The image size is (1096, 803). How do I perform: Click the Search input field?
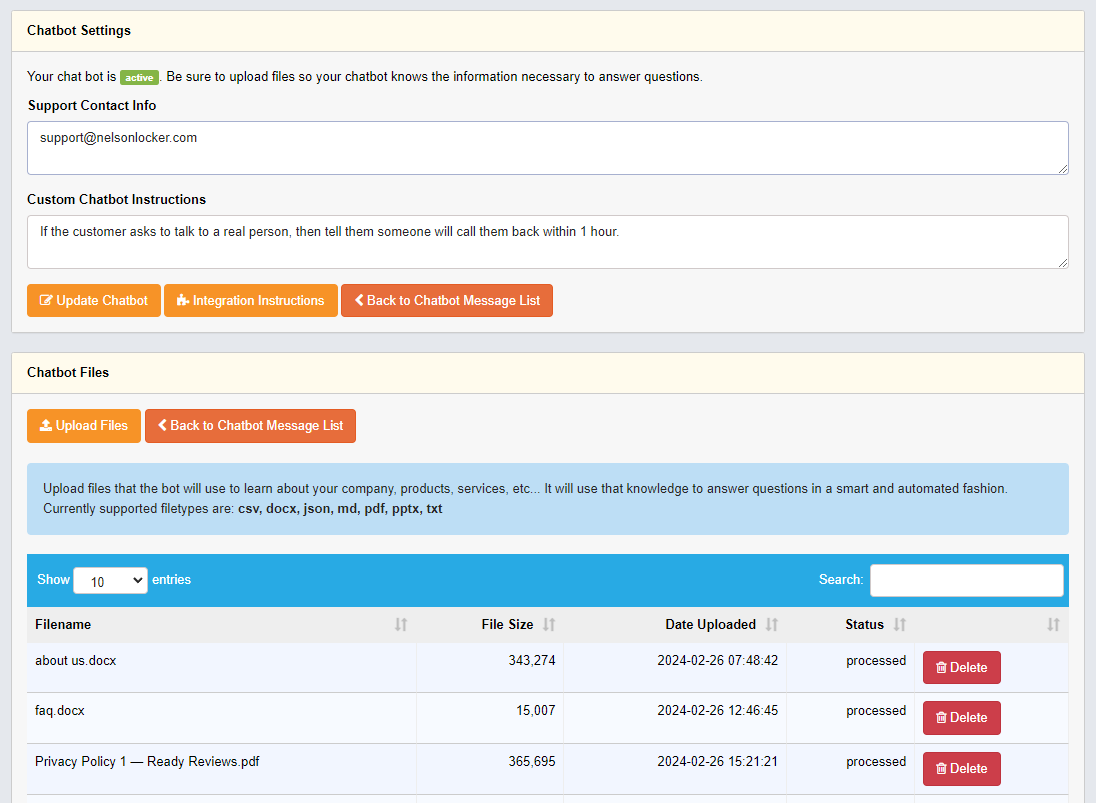[x=966, y=580]
